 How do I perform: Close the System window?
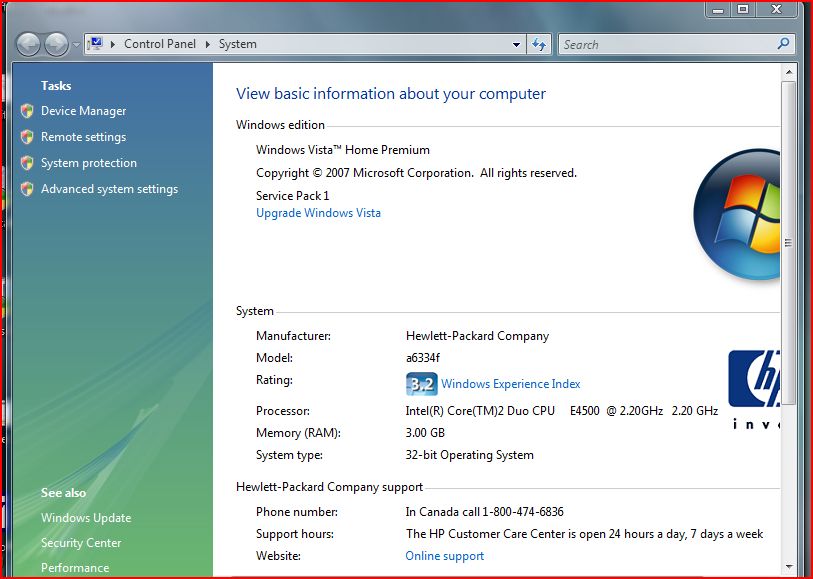pos(776,10)
